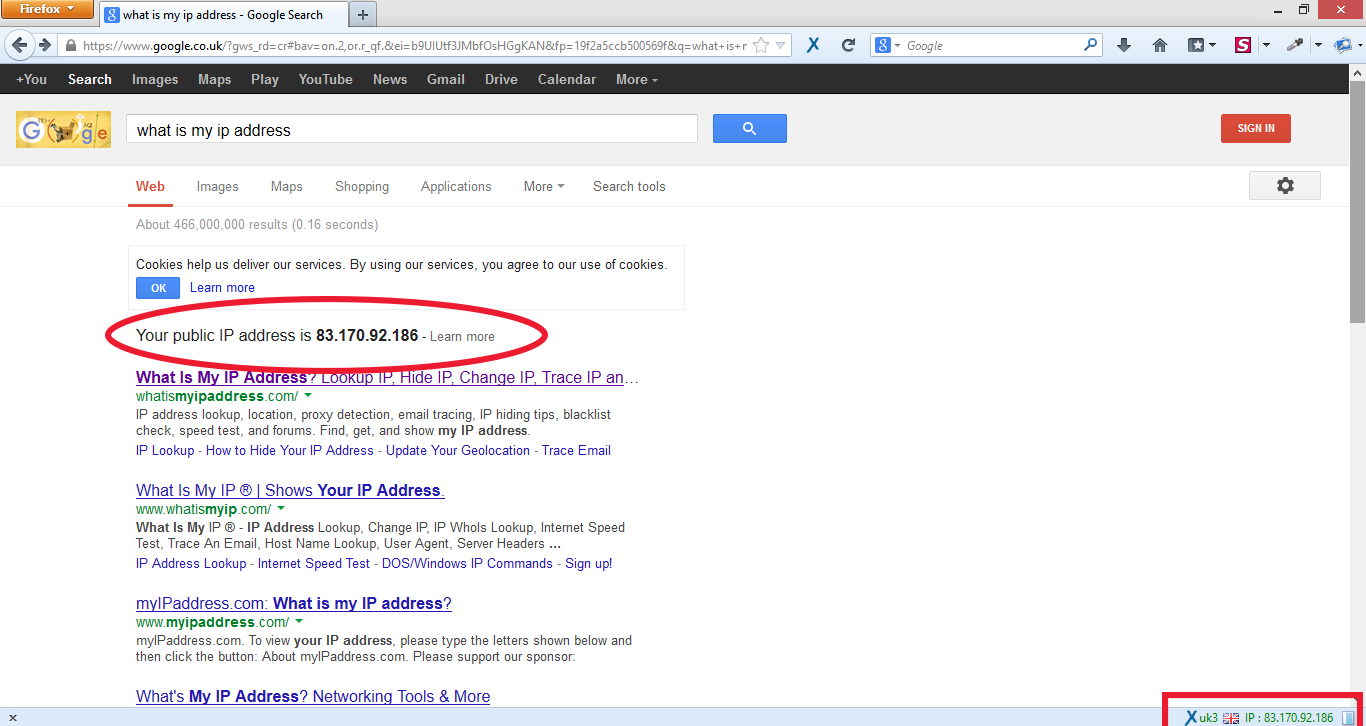This screenshot has width=1366, height=726.
Task: Open +You in the Google bar
Action: click(x=31, y=79)
